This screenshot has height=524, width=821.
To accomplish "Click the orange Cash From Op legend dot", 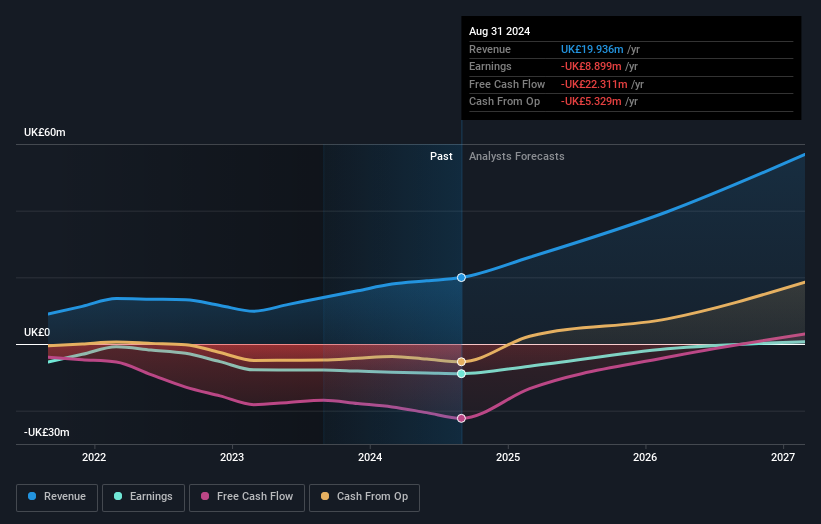I will [325, 496].
